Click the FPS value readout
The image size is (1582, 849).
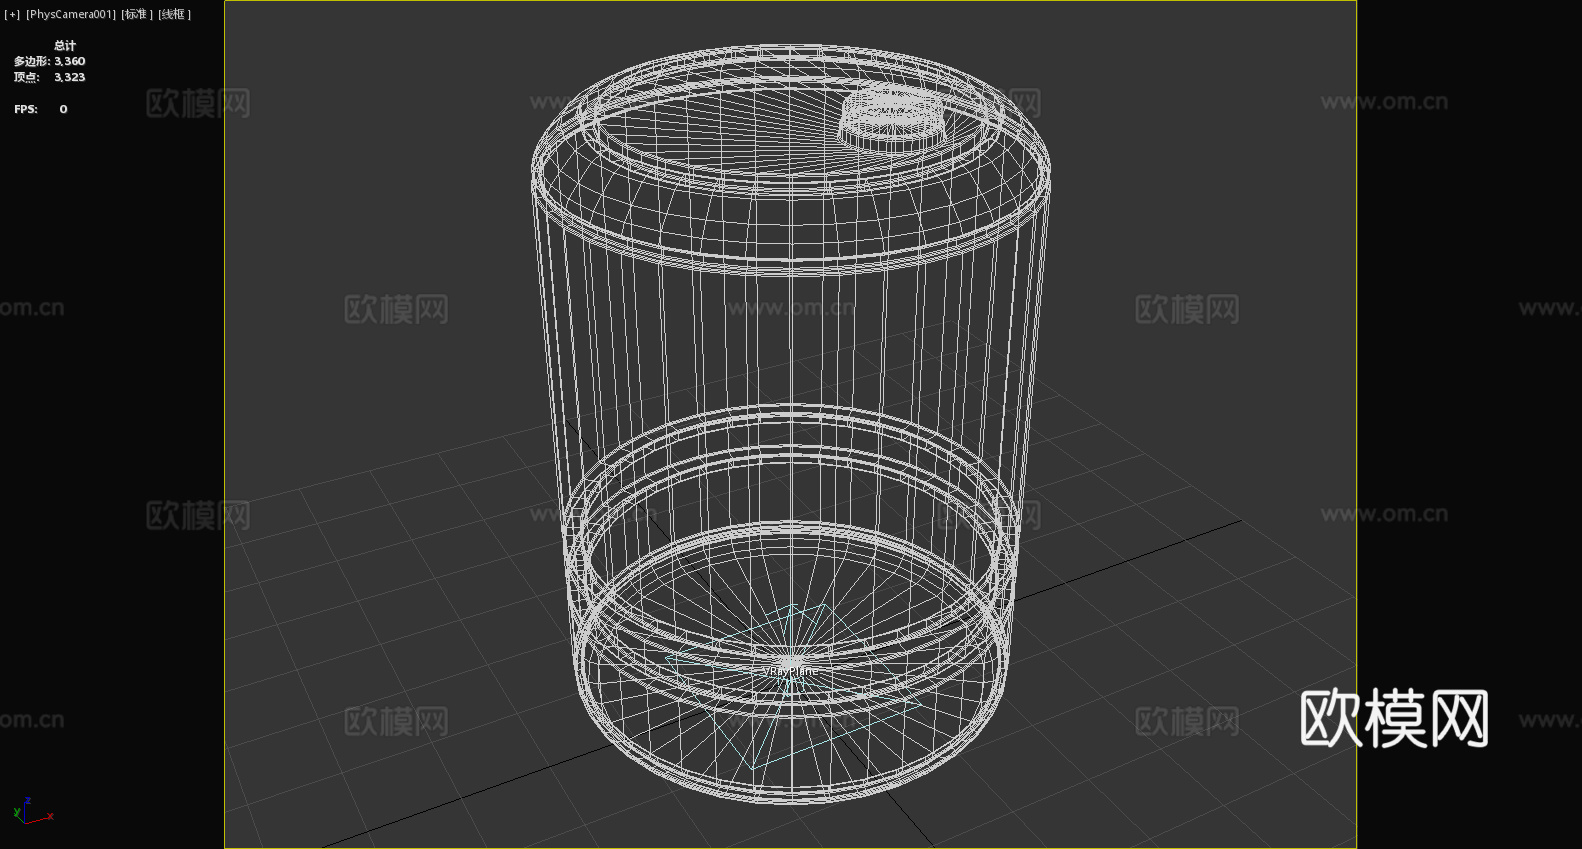(63, 109)
